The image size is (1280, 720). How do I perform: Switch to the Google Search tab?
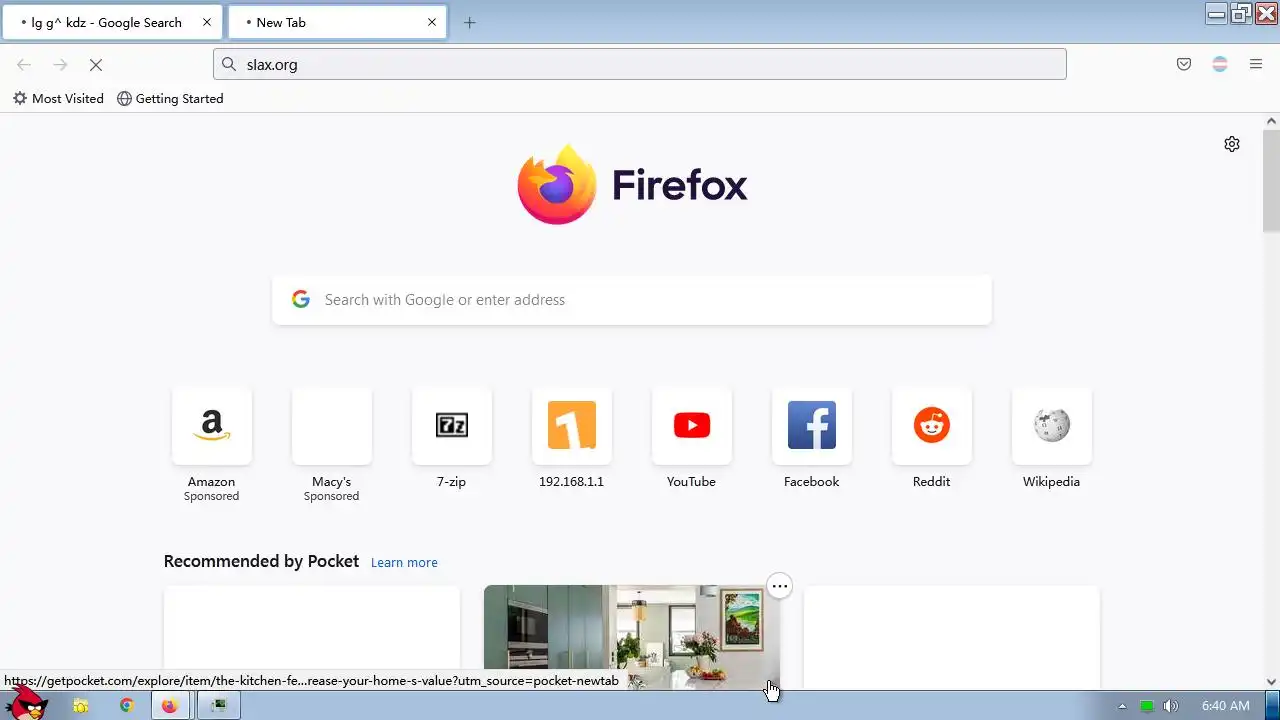click(x=112, y=22)
